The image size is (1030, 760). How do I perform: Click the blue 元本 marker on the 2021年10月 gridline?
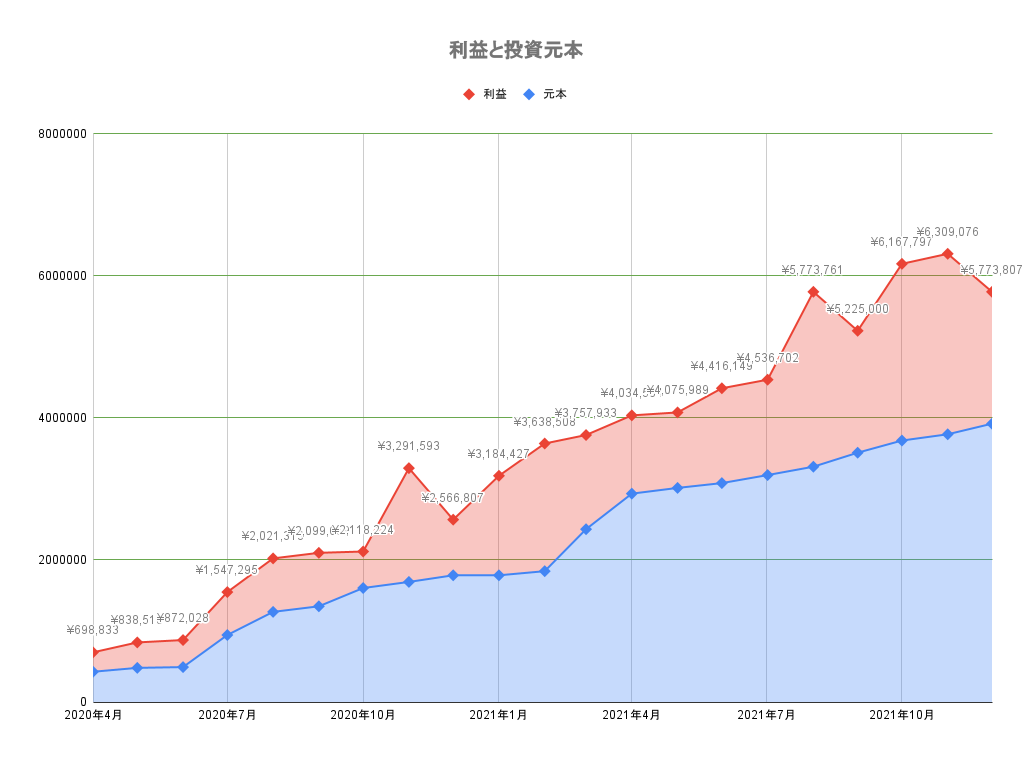pyautogui.click(x=901, y=441)
